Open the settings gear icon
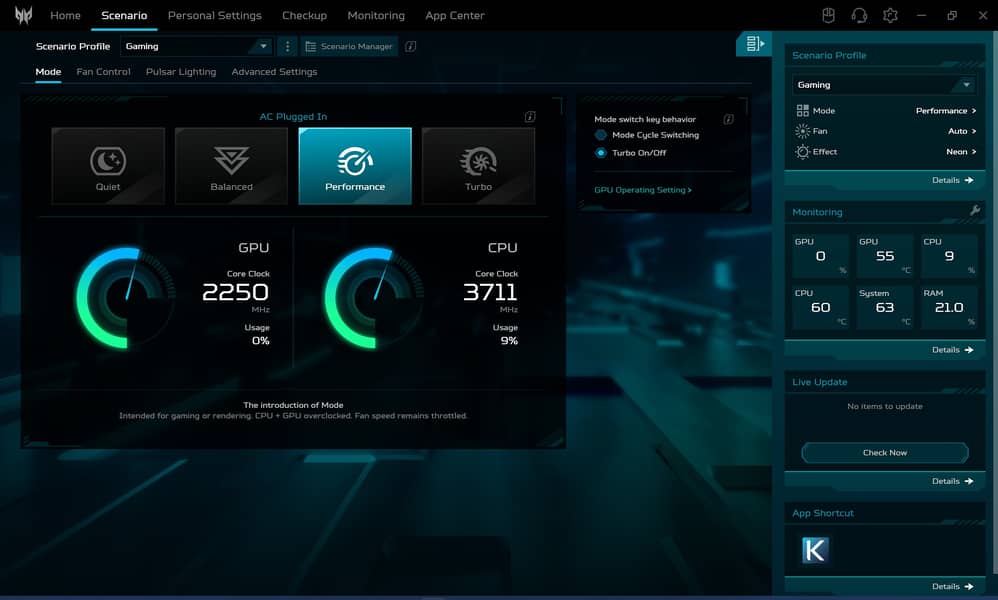 [x=890, y=15]
